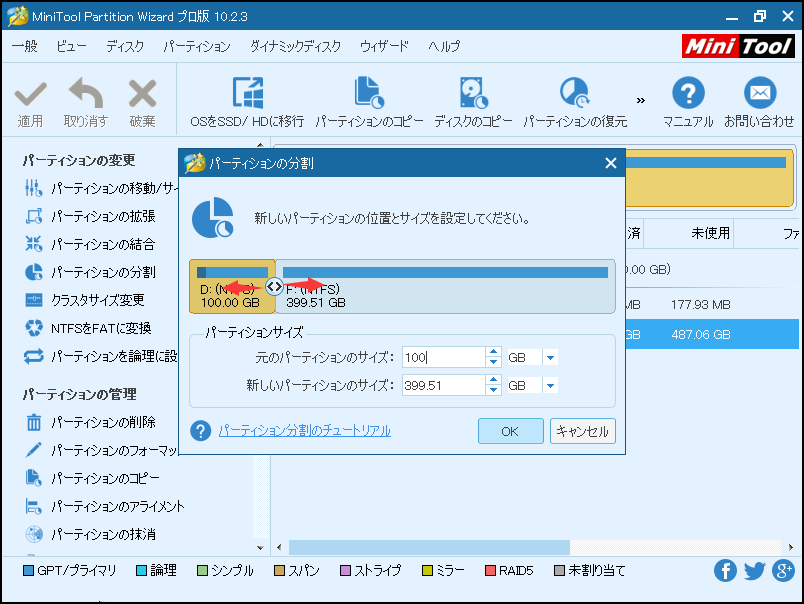Open unit dropdown for 新しいパーティションのサイズ

tap(551, 386)
